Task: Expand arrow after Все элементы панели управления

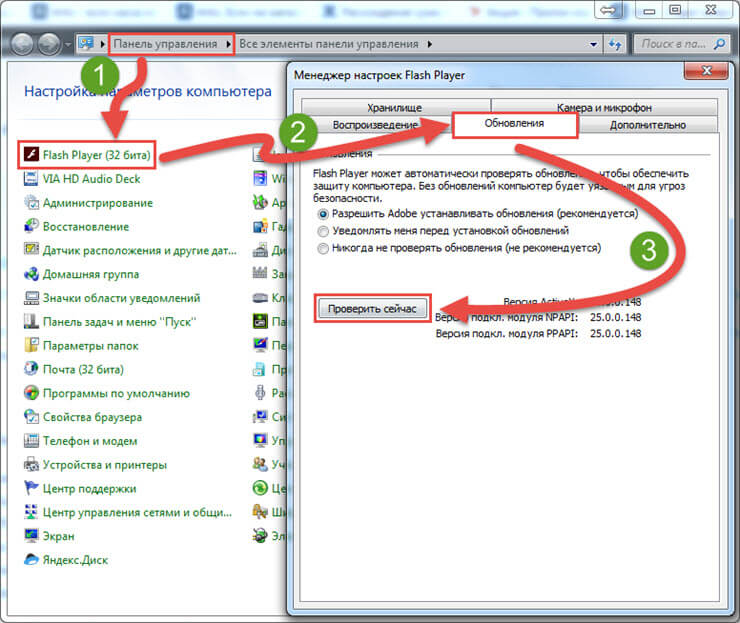Action: [429, 44]
